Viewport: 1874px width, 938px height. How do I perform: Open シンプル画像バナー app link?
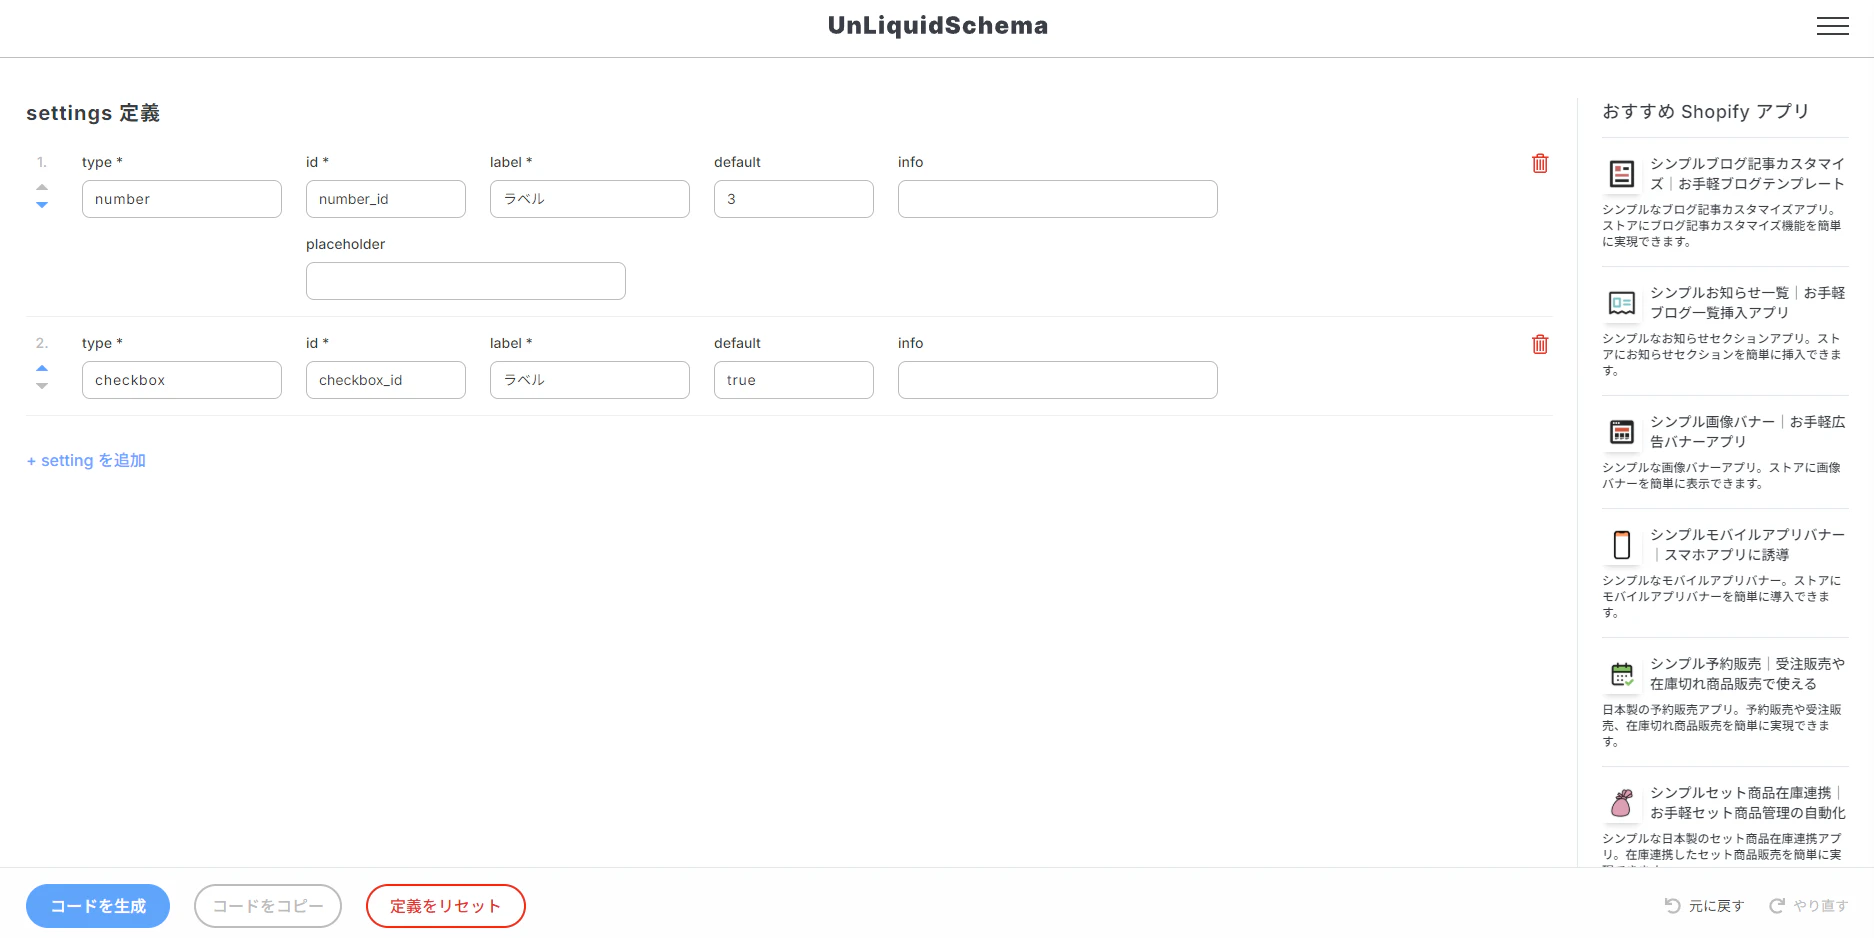click(1747, 432)
